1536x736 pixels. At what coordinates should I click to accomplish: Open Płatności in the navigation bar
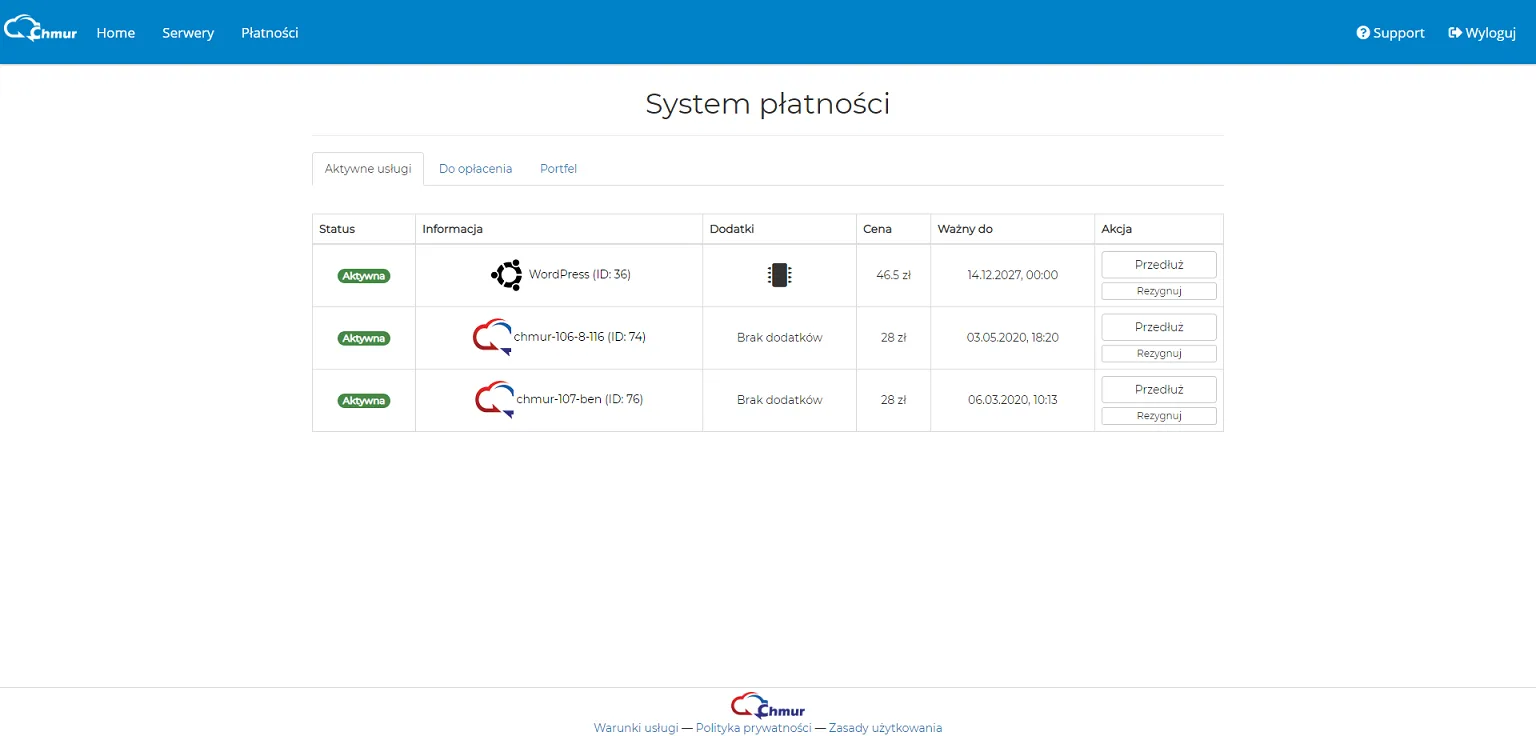(x=270, y=33)
